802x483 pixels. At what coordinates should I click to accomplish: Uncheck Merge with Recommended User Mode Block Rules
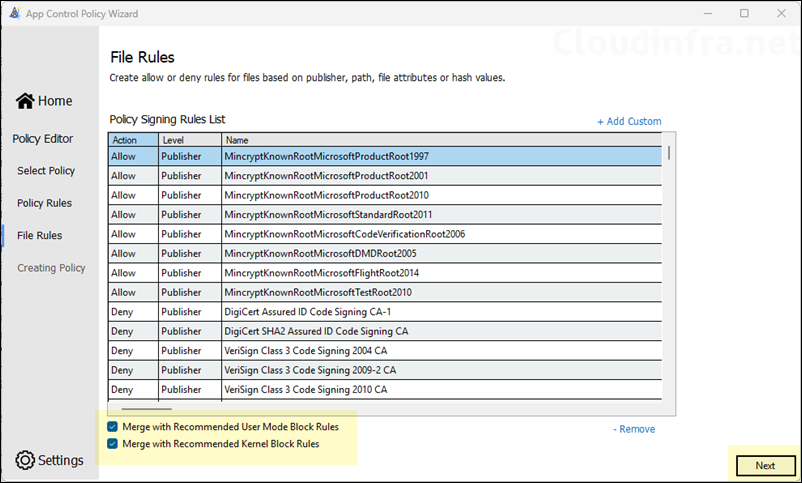[113, 427]
